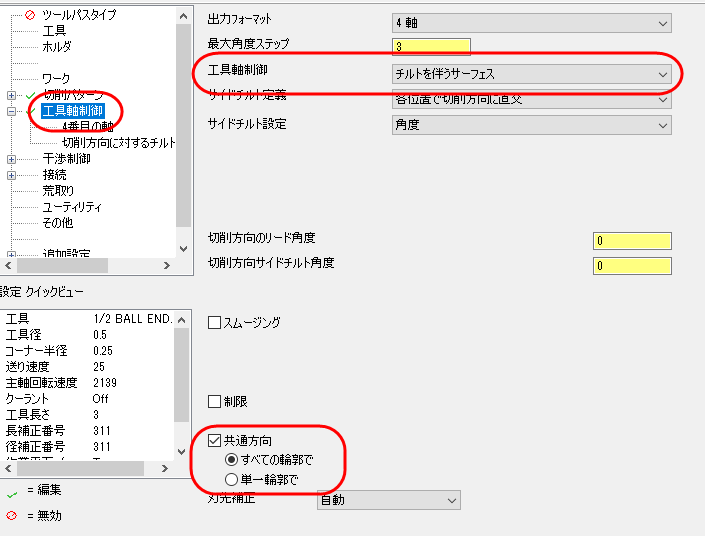This screenshot has width=705, height=536.
Task: Click quick view horizontal scroll right arrow
Action: tap(165, 469)
